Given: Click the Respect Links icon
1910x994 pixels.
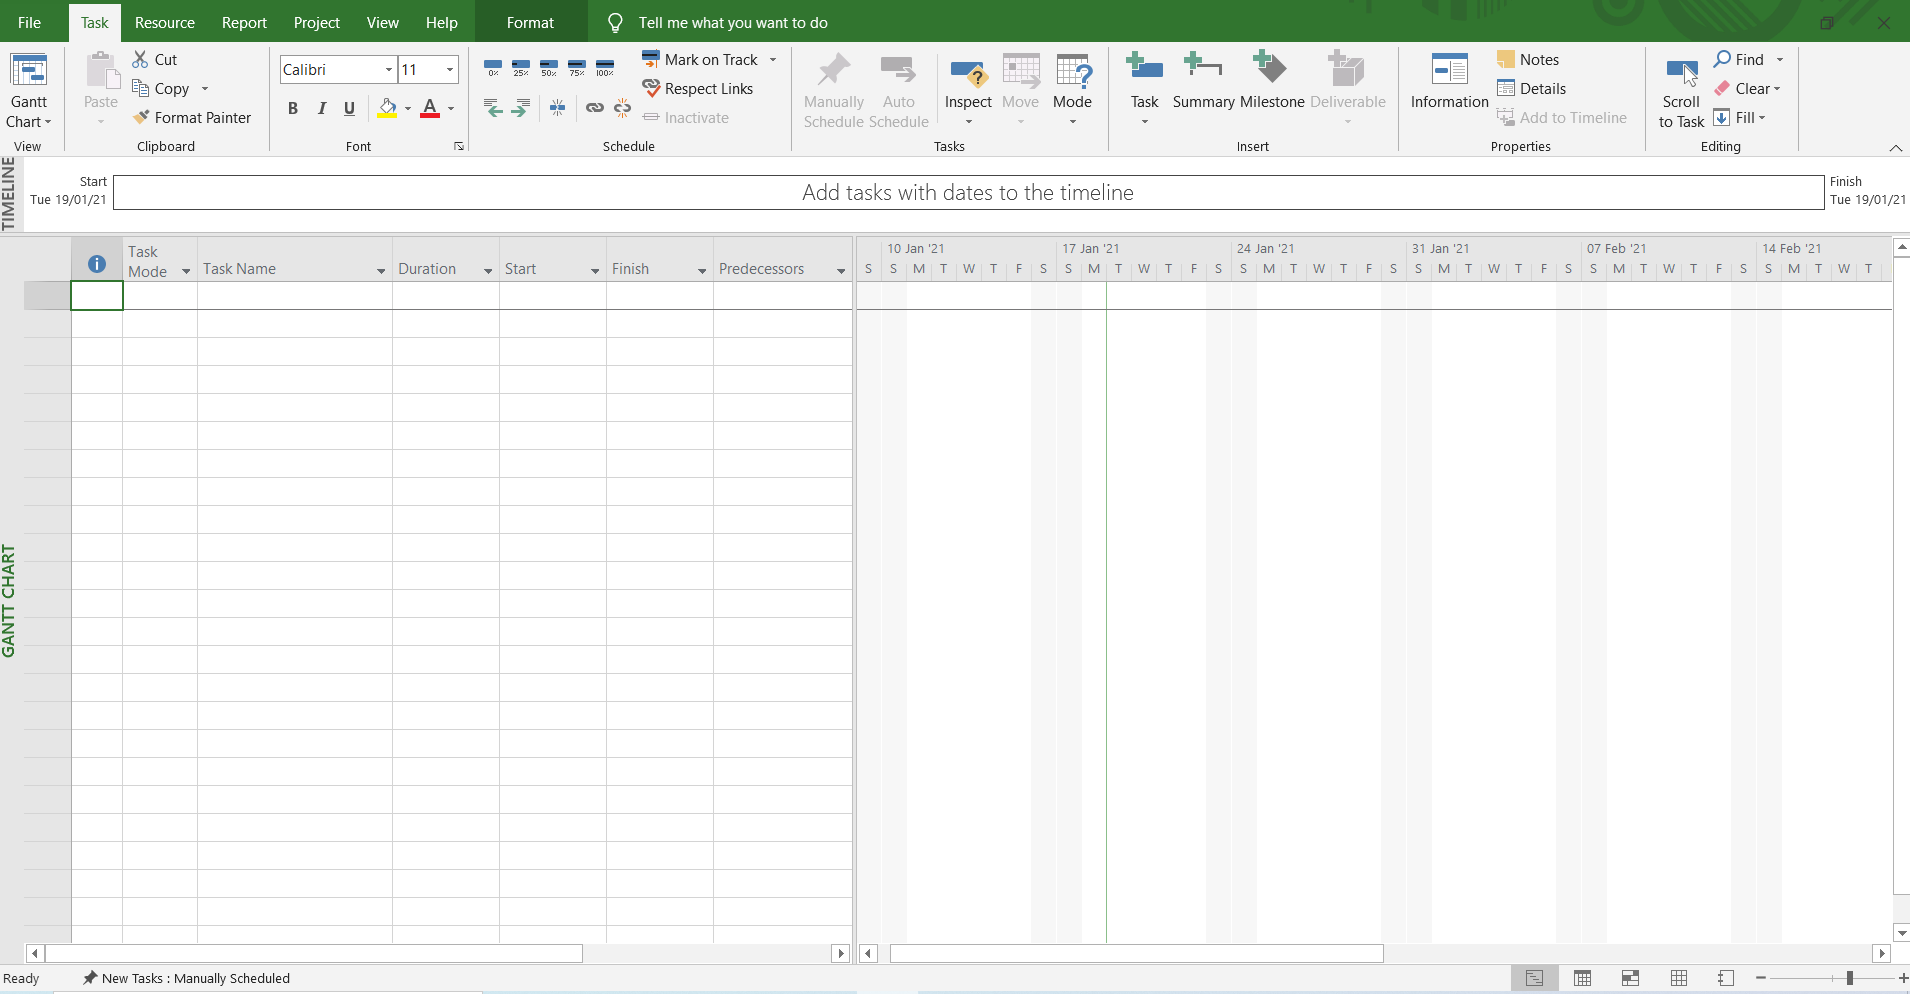Looking at the screenshot, I should (651, 88).
